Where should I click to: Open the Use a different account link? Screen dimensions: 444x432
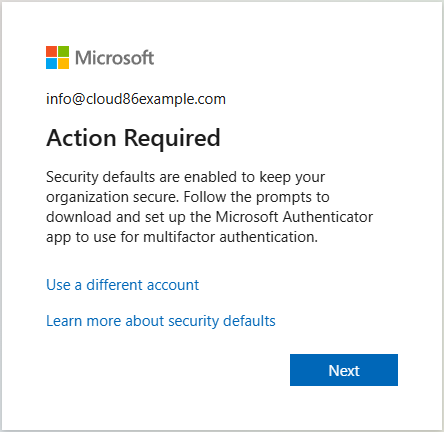tap(123, 285)
